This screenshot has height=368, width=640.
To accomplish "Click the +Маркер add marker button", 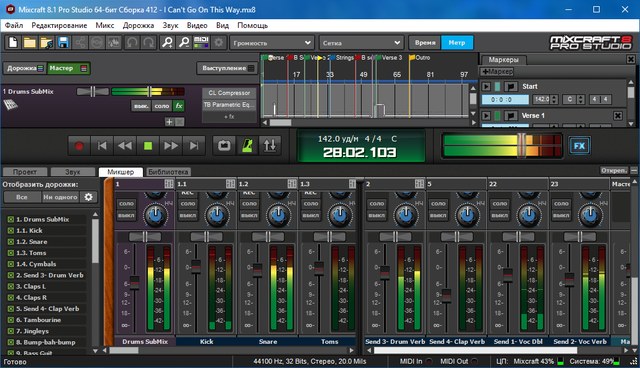I will click(497, 72).
